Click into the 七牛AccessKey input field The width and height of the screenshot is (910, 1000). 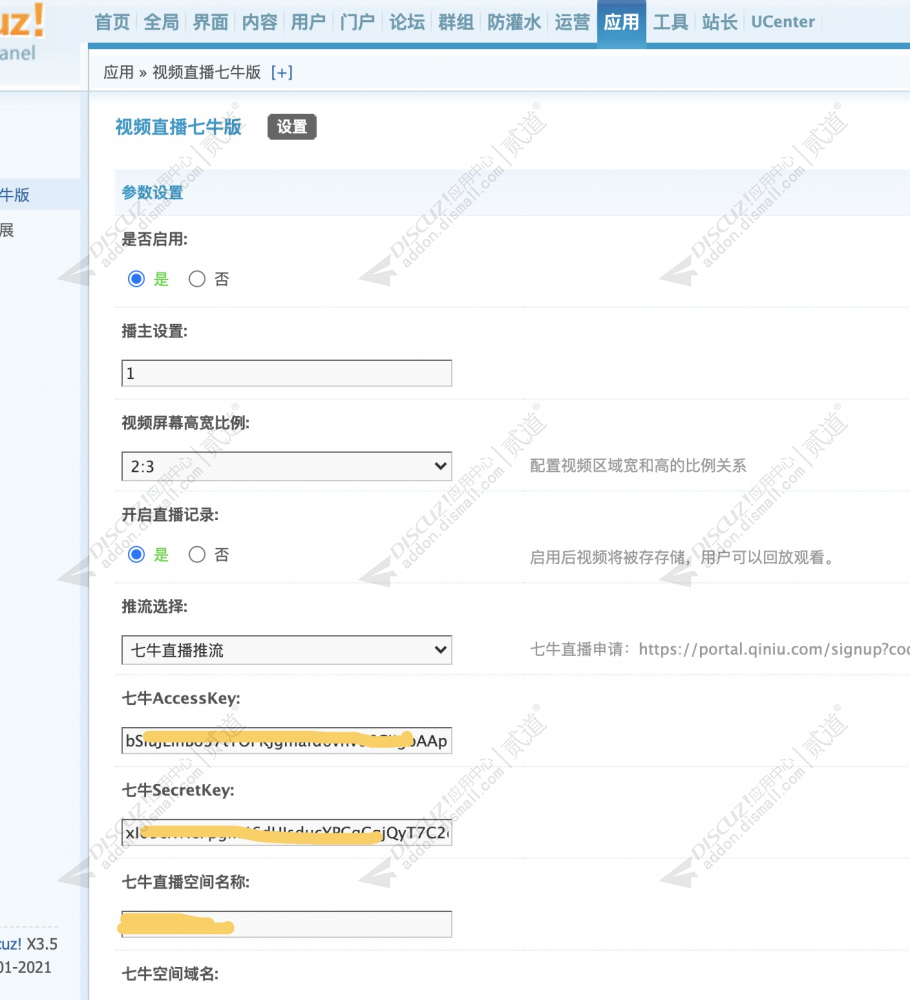pos(287,740)
